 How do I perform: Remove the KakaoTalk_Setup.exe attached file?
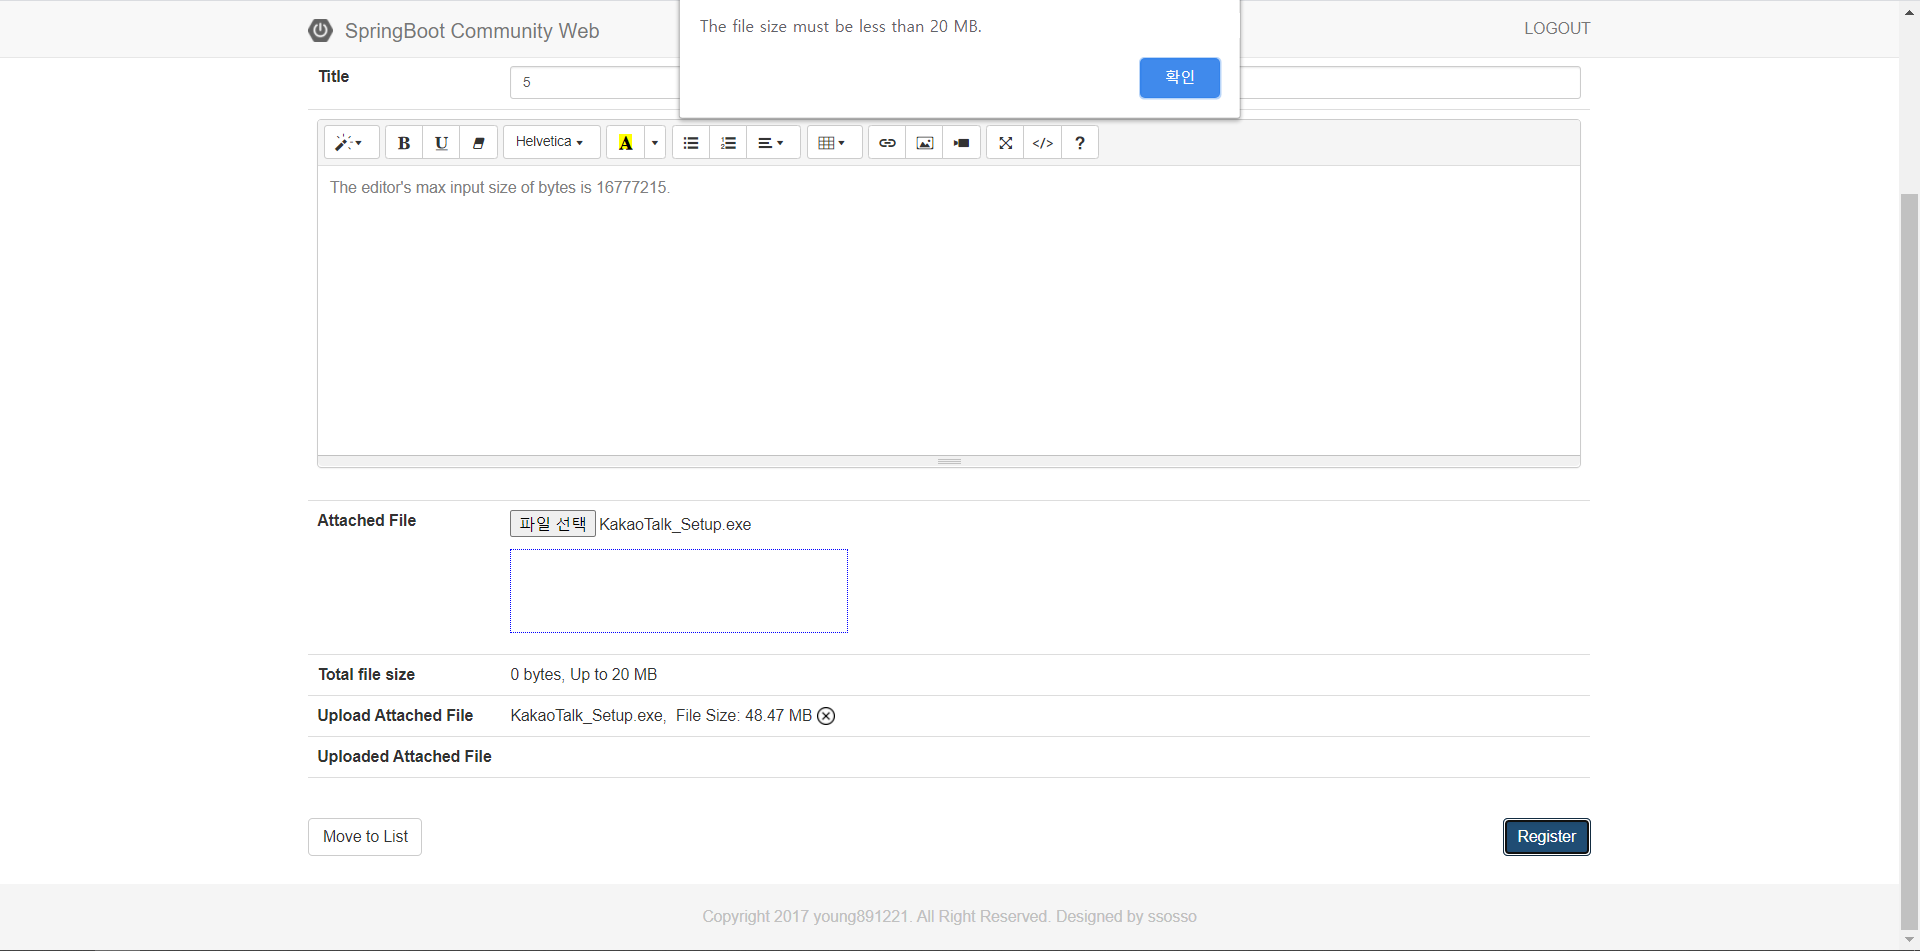click(826, 716)
